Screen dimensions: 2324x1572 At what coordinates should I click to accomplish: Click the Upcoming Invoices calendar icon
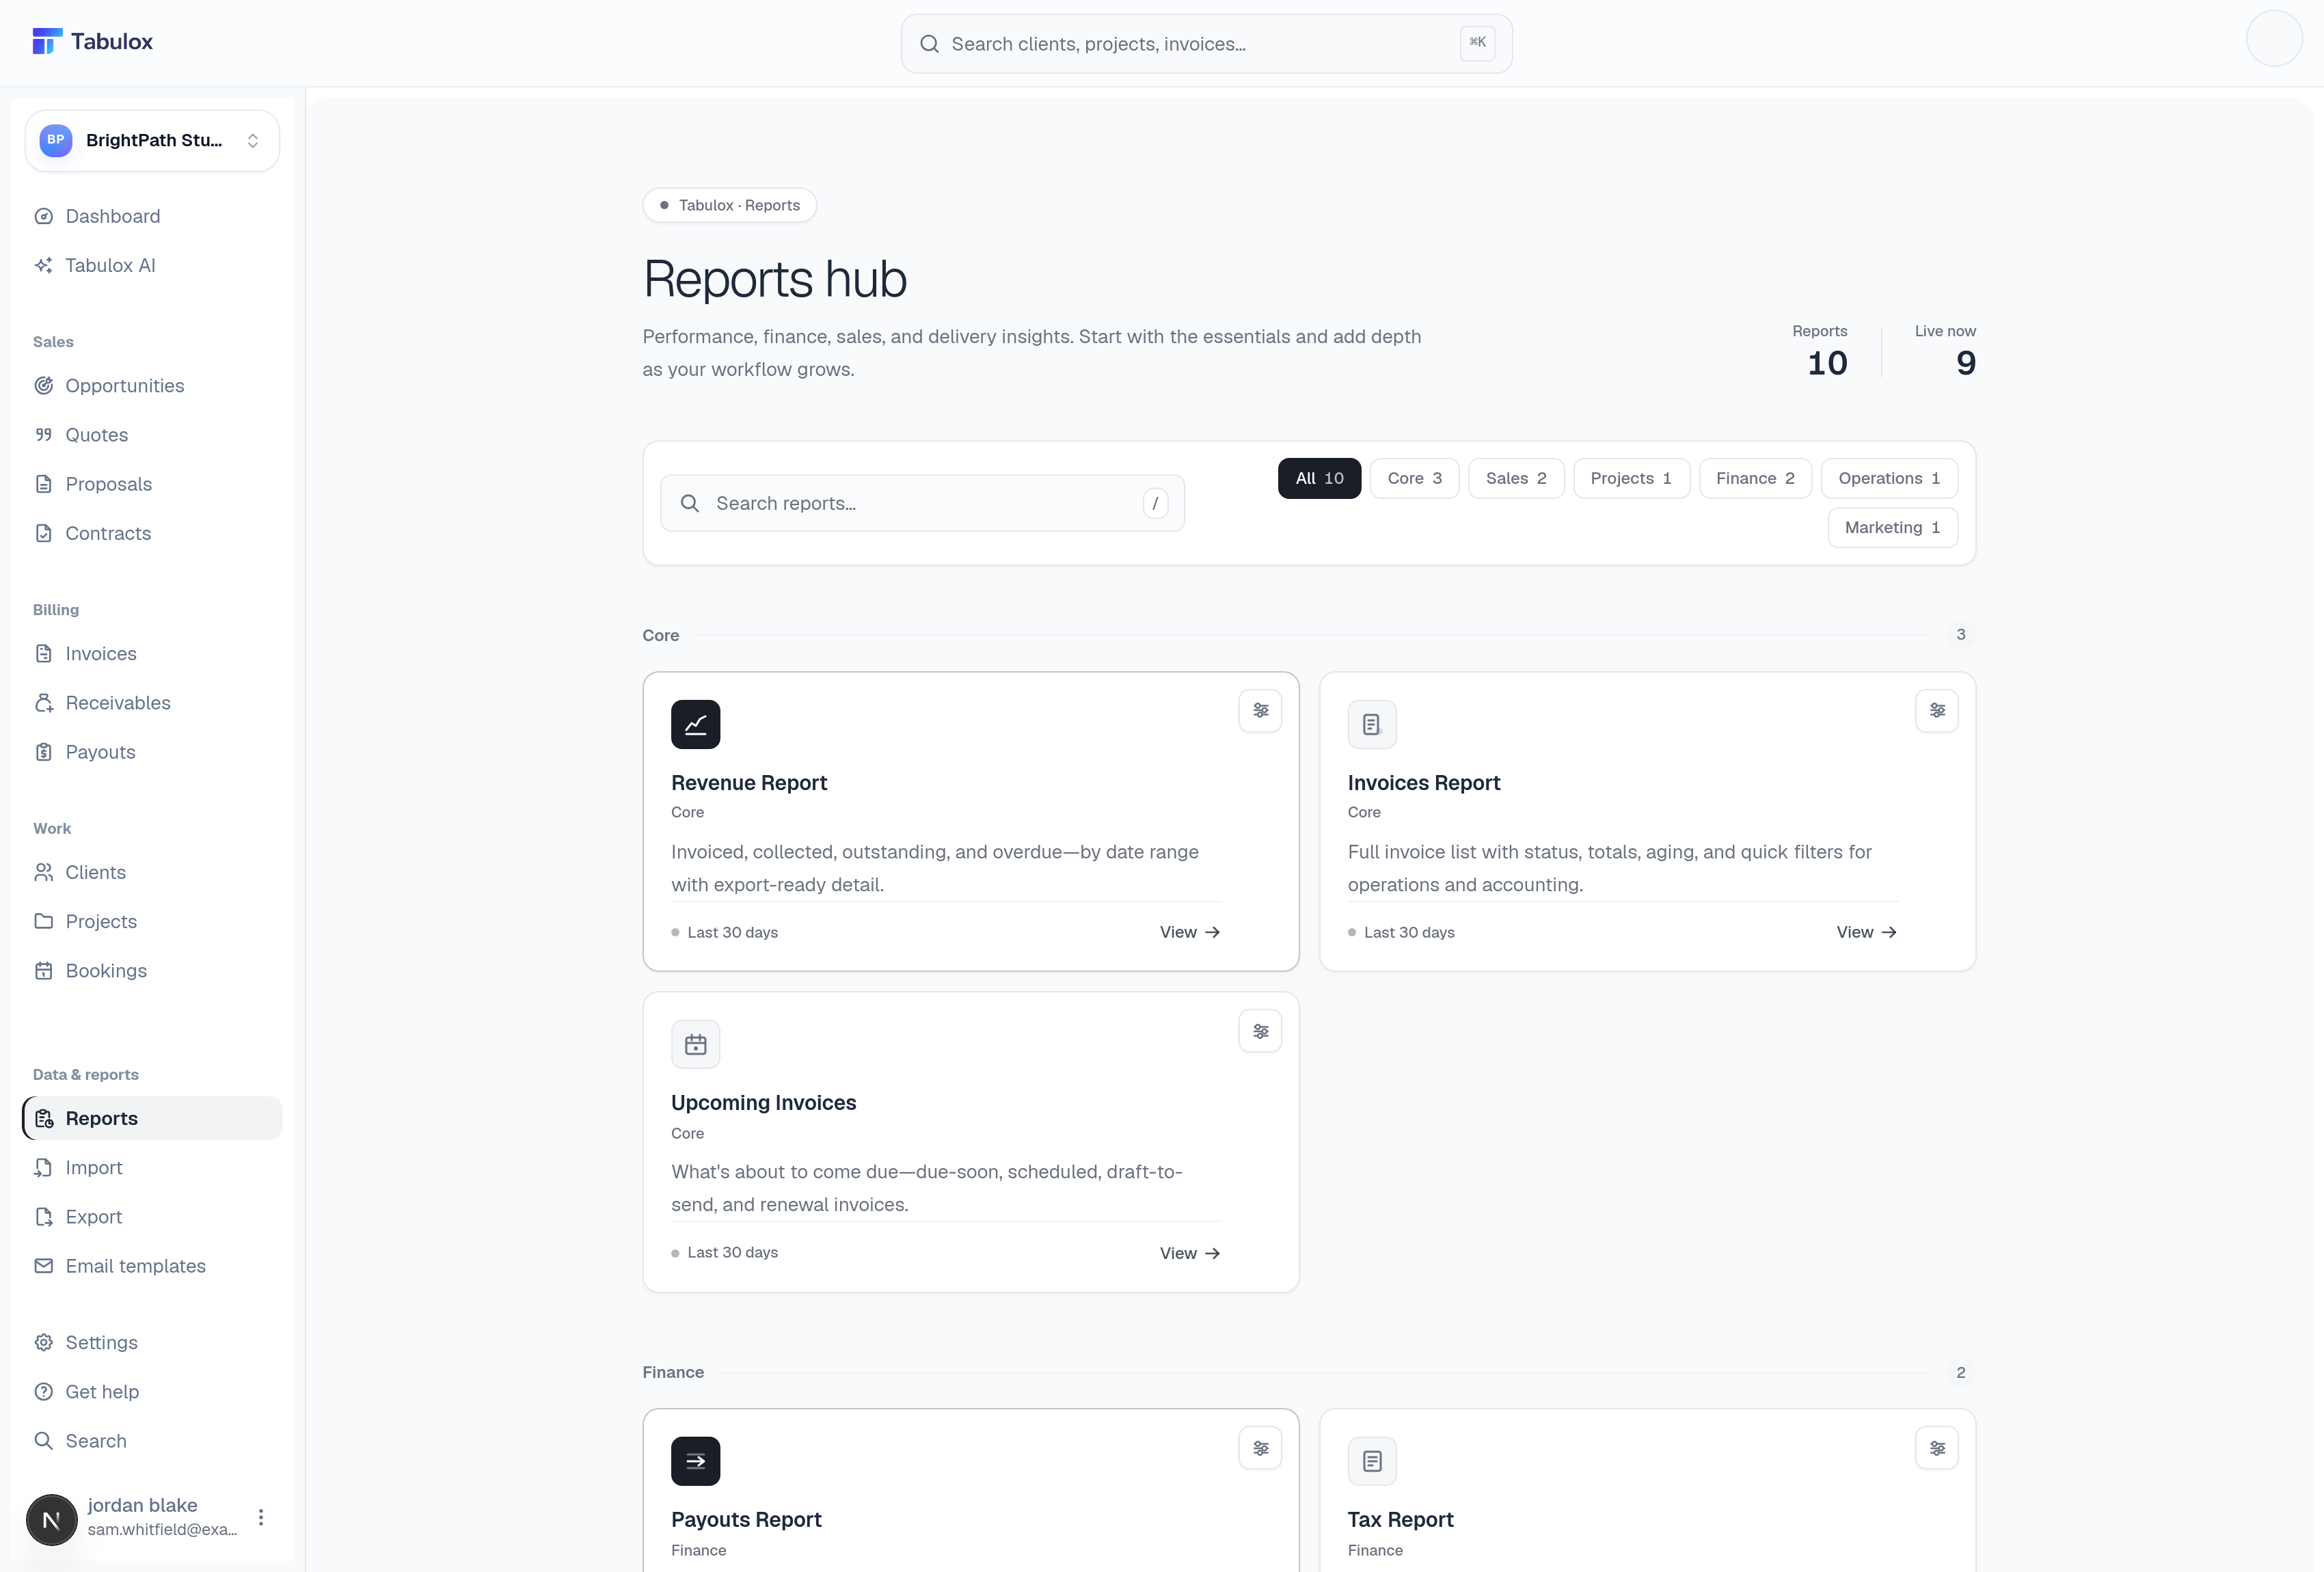[x=695, y=1045]
